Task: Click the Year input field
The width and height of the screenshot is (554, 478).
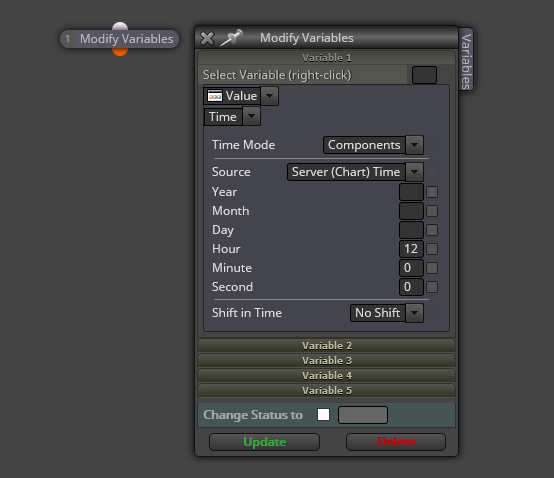Action: (x=411, y=192)
